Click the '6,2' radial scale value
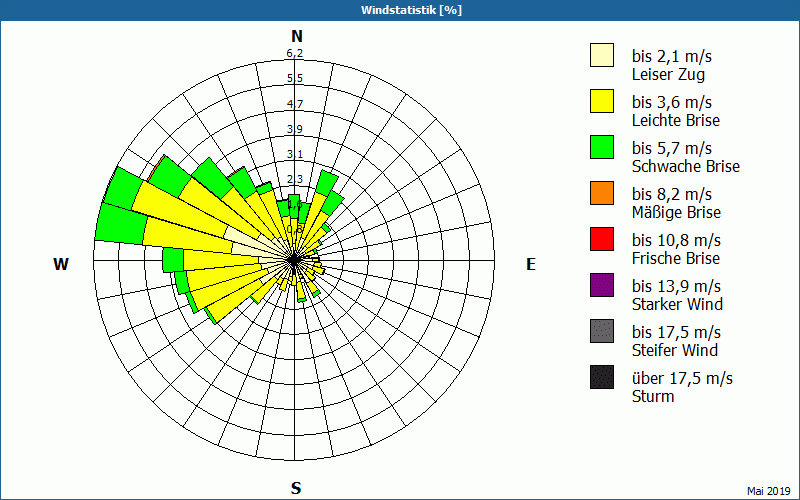 coord(295,54)
